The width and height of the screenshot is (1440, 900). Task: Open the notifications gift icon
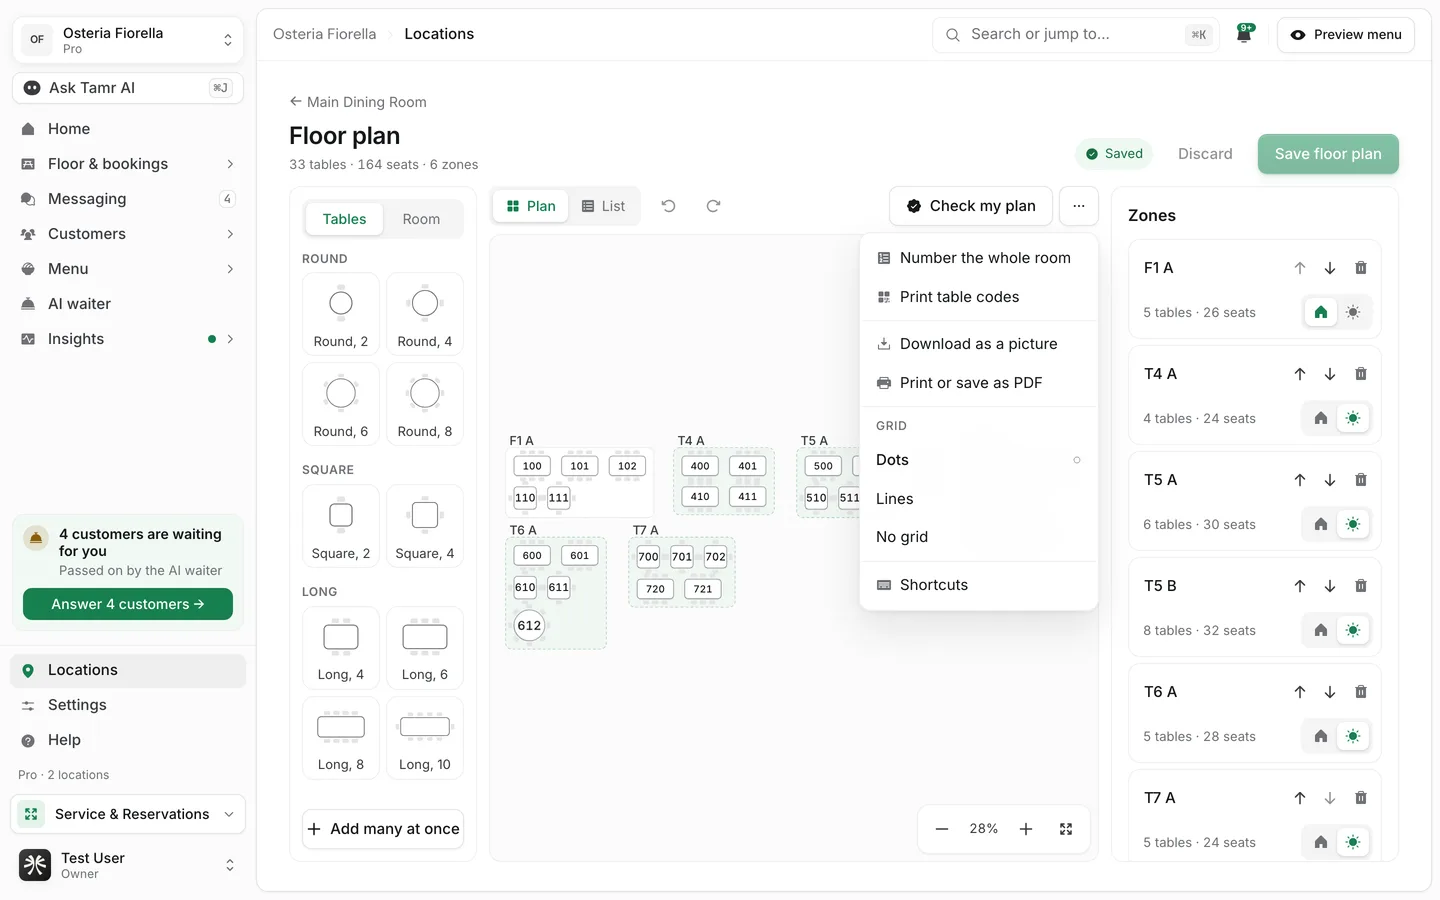click(x=1244, y=34)
